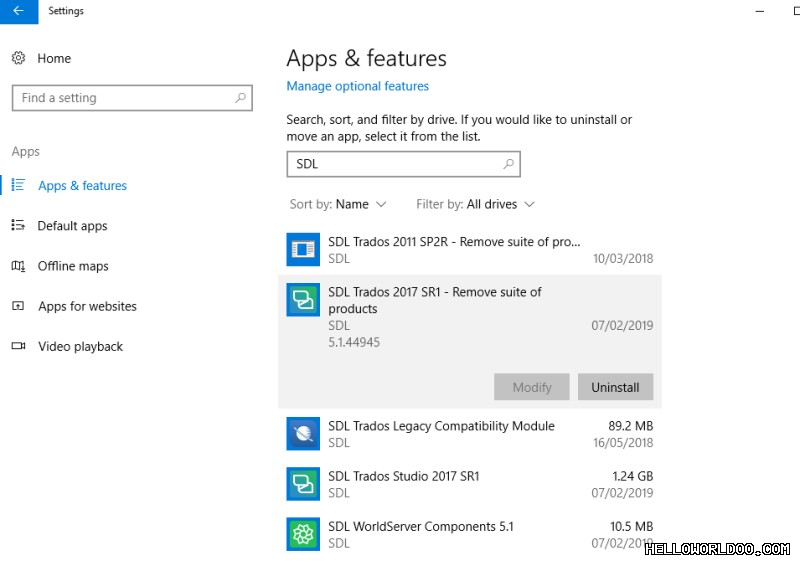Click the Home gear icon
The height and width of the screenshot is (566, 800).
pyautogui.click(x=18, y=58)
